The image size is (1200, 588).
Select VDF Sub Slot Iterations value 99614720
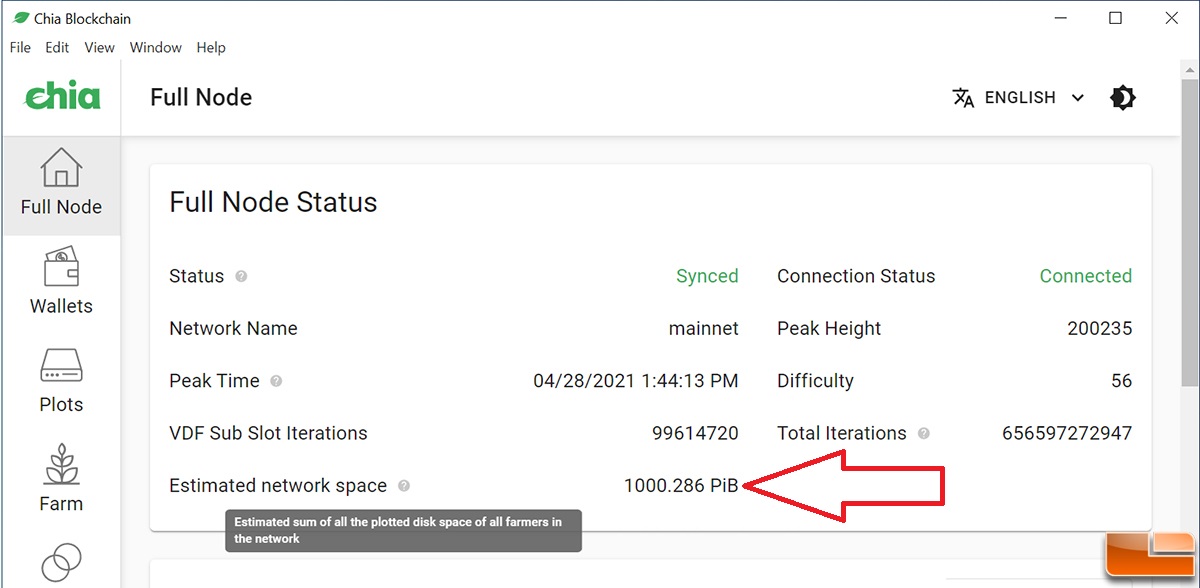click(695, 433)
